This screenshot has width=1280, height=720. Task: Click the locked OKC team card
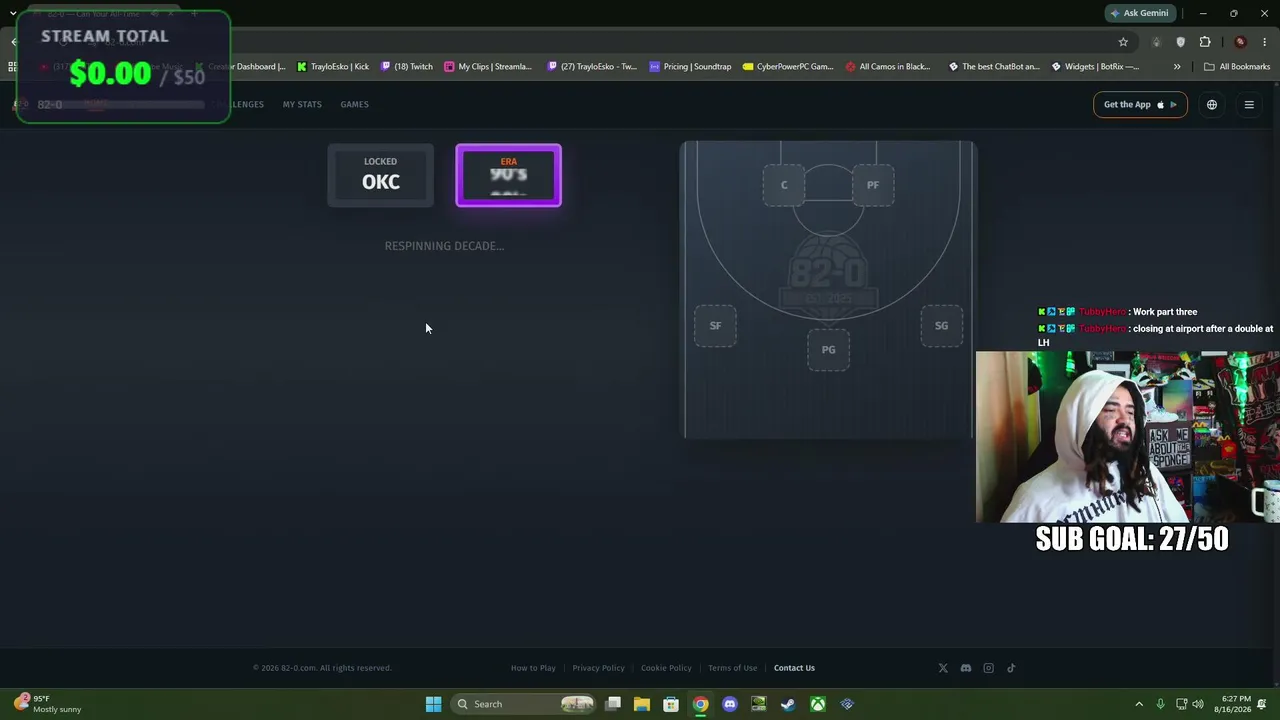[381, 176]
